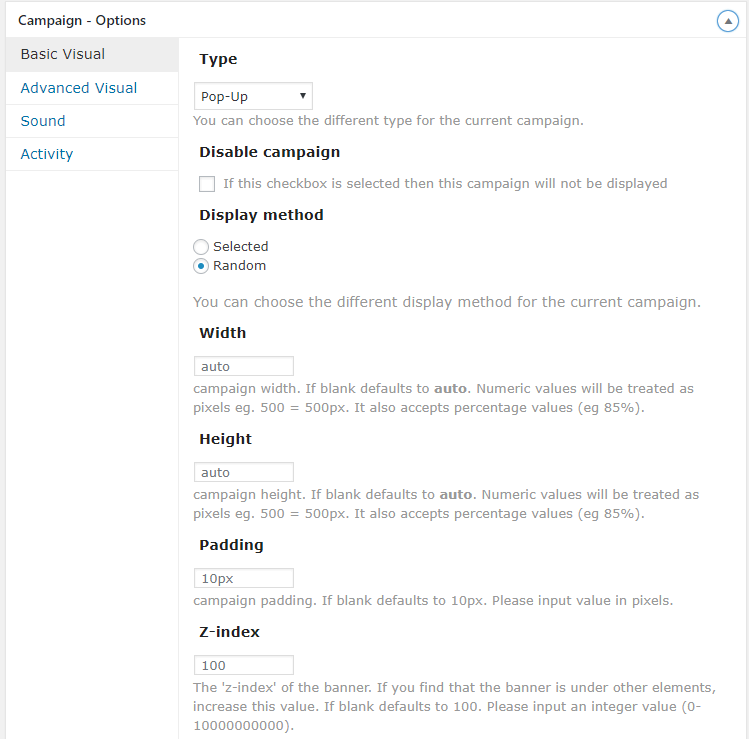Switch to the Basic Visual tab
The image size is (749, 739).
(63, 54)
